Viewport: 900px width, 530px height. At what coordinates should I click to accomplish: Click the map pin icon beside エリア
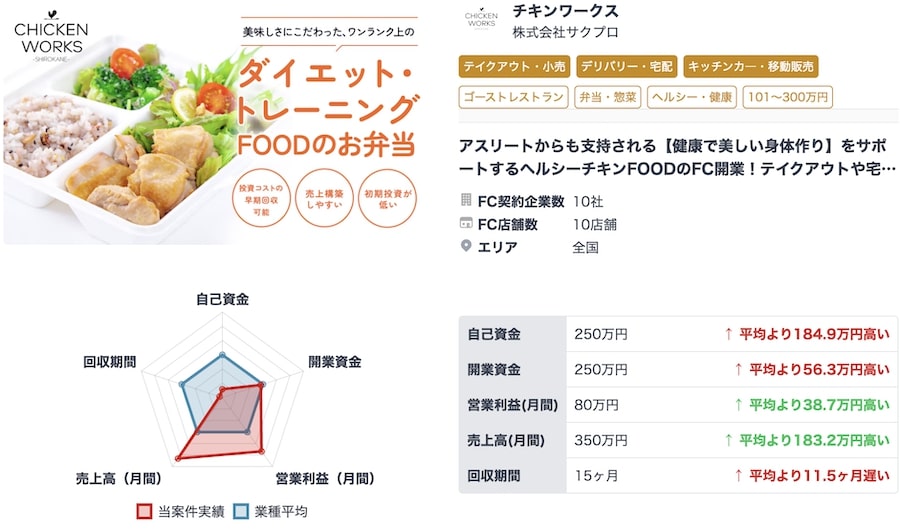(466, 246)
